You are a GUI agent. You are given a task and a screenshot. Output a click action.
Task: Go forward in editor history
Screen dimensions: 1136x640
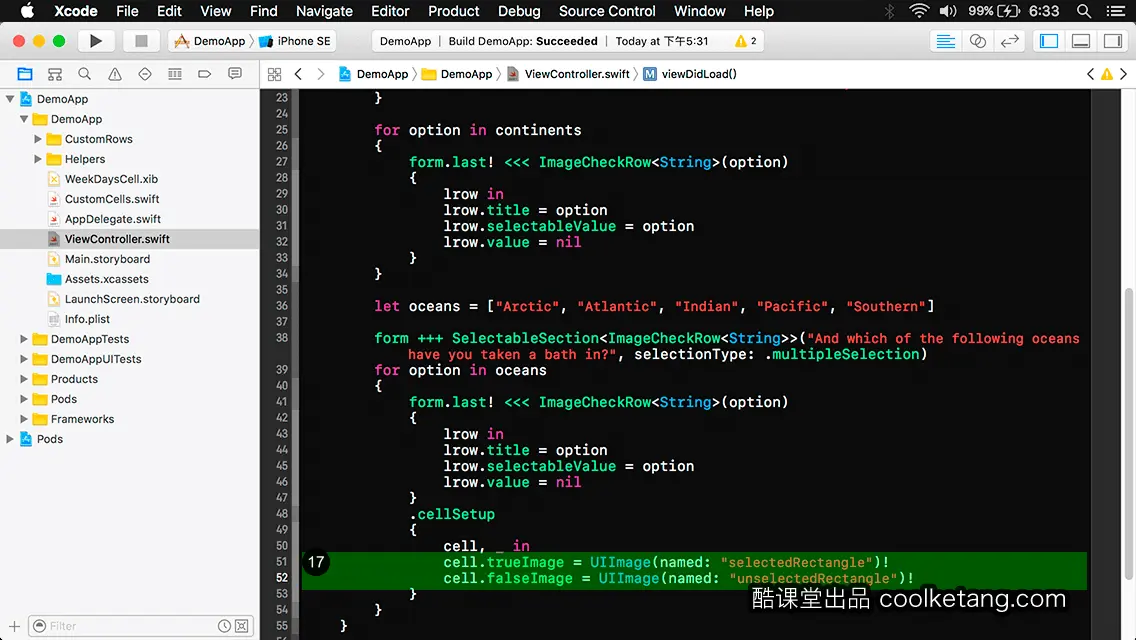pos(321,74)
